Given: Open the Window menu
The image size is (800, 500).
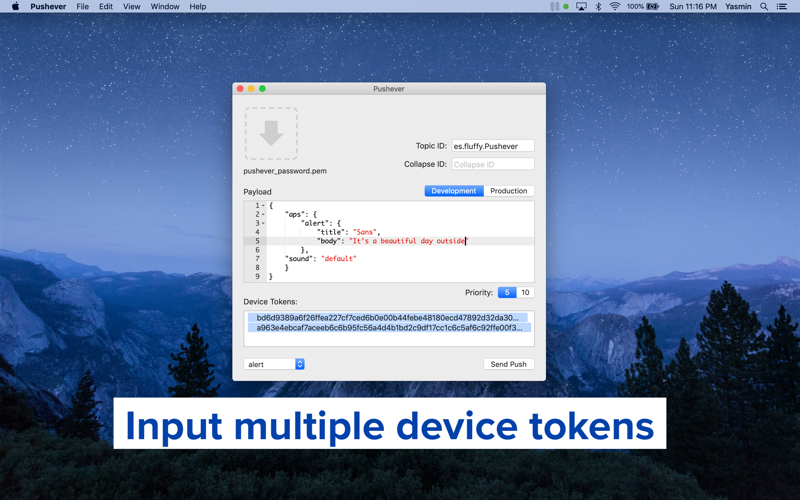Looking at the screenshot, I should pyautogui.click(x=164, y=7).
